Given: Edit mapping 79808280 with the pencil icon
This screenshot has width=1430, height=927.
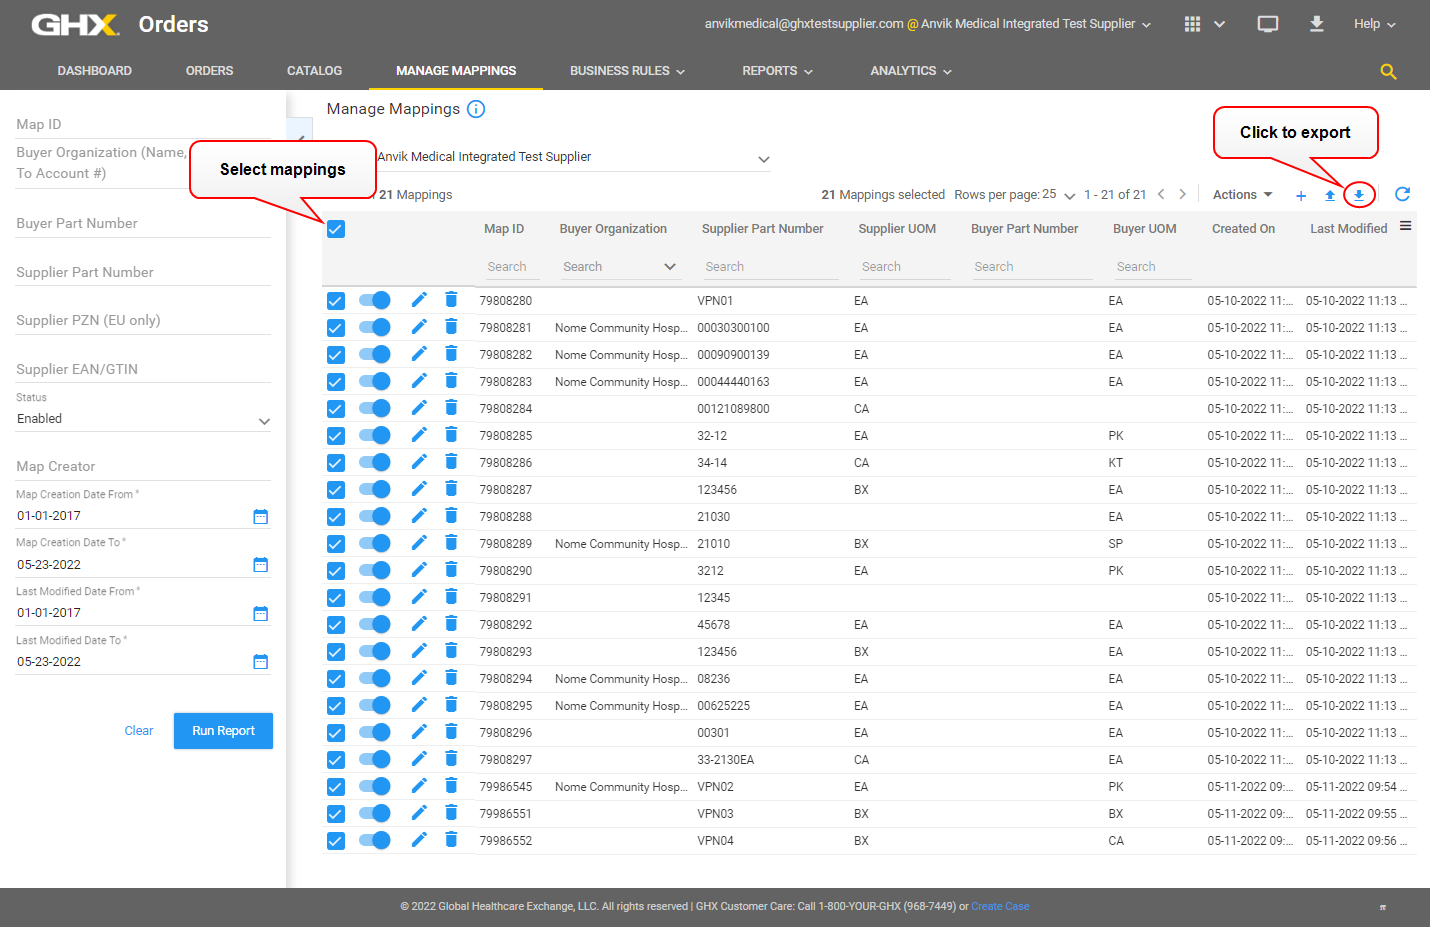Looking at the screenshot, I should [419, 300].
